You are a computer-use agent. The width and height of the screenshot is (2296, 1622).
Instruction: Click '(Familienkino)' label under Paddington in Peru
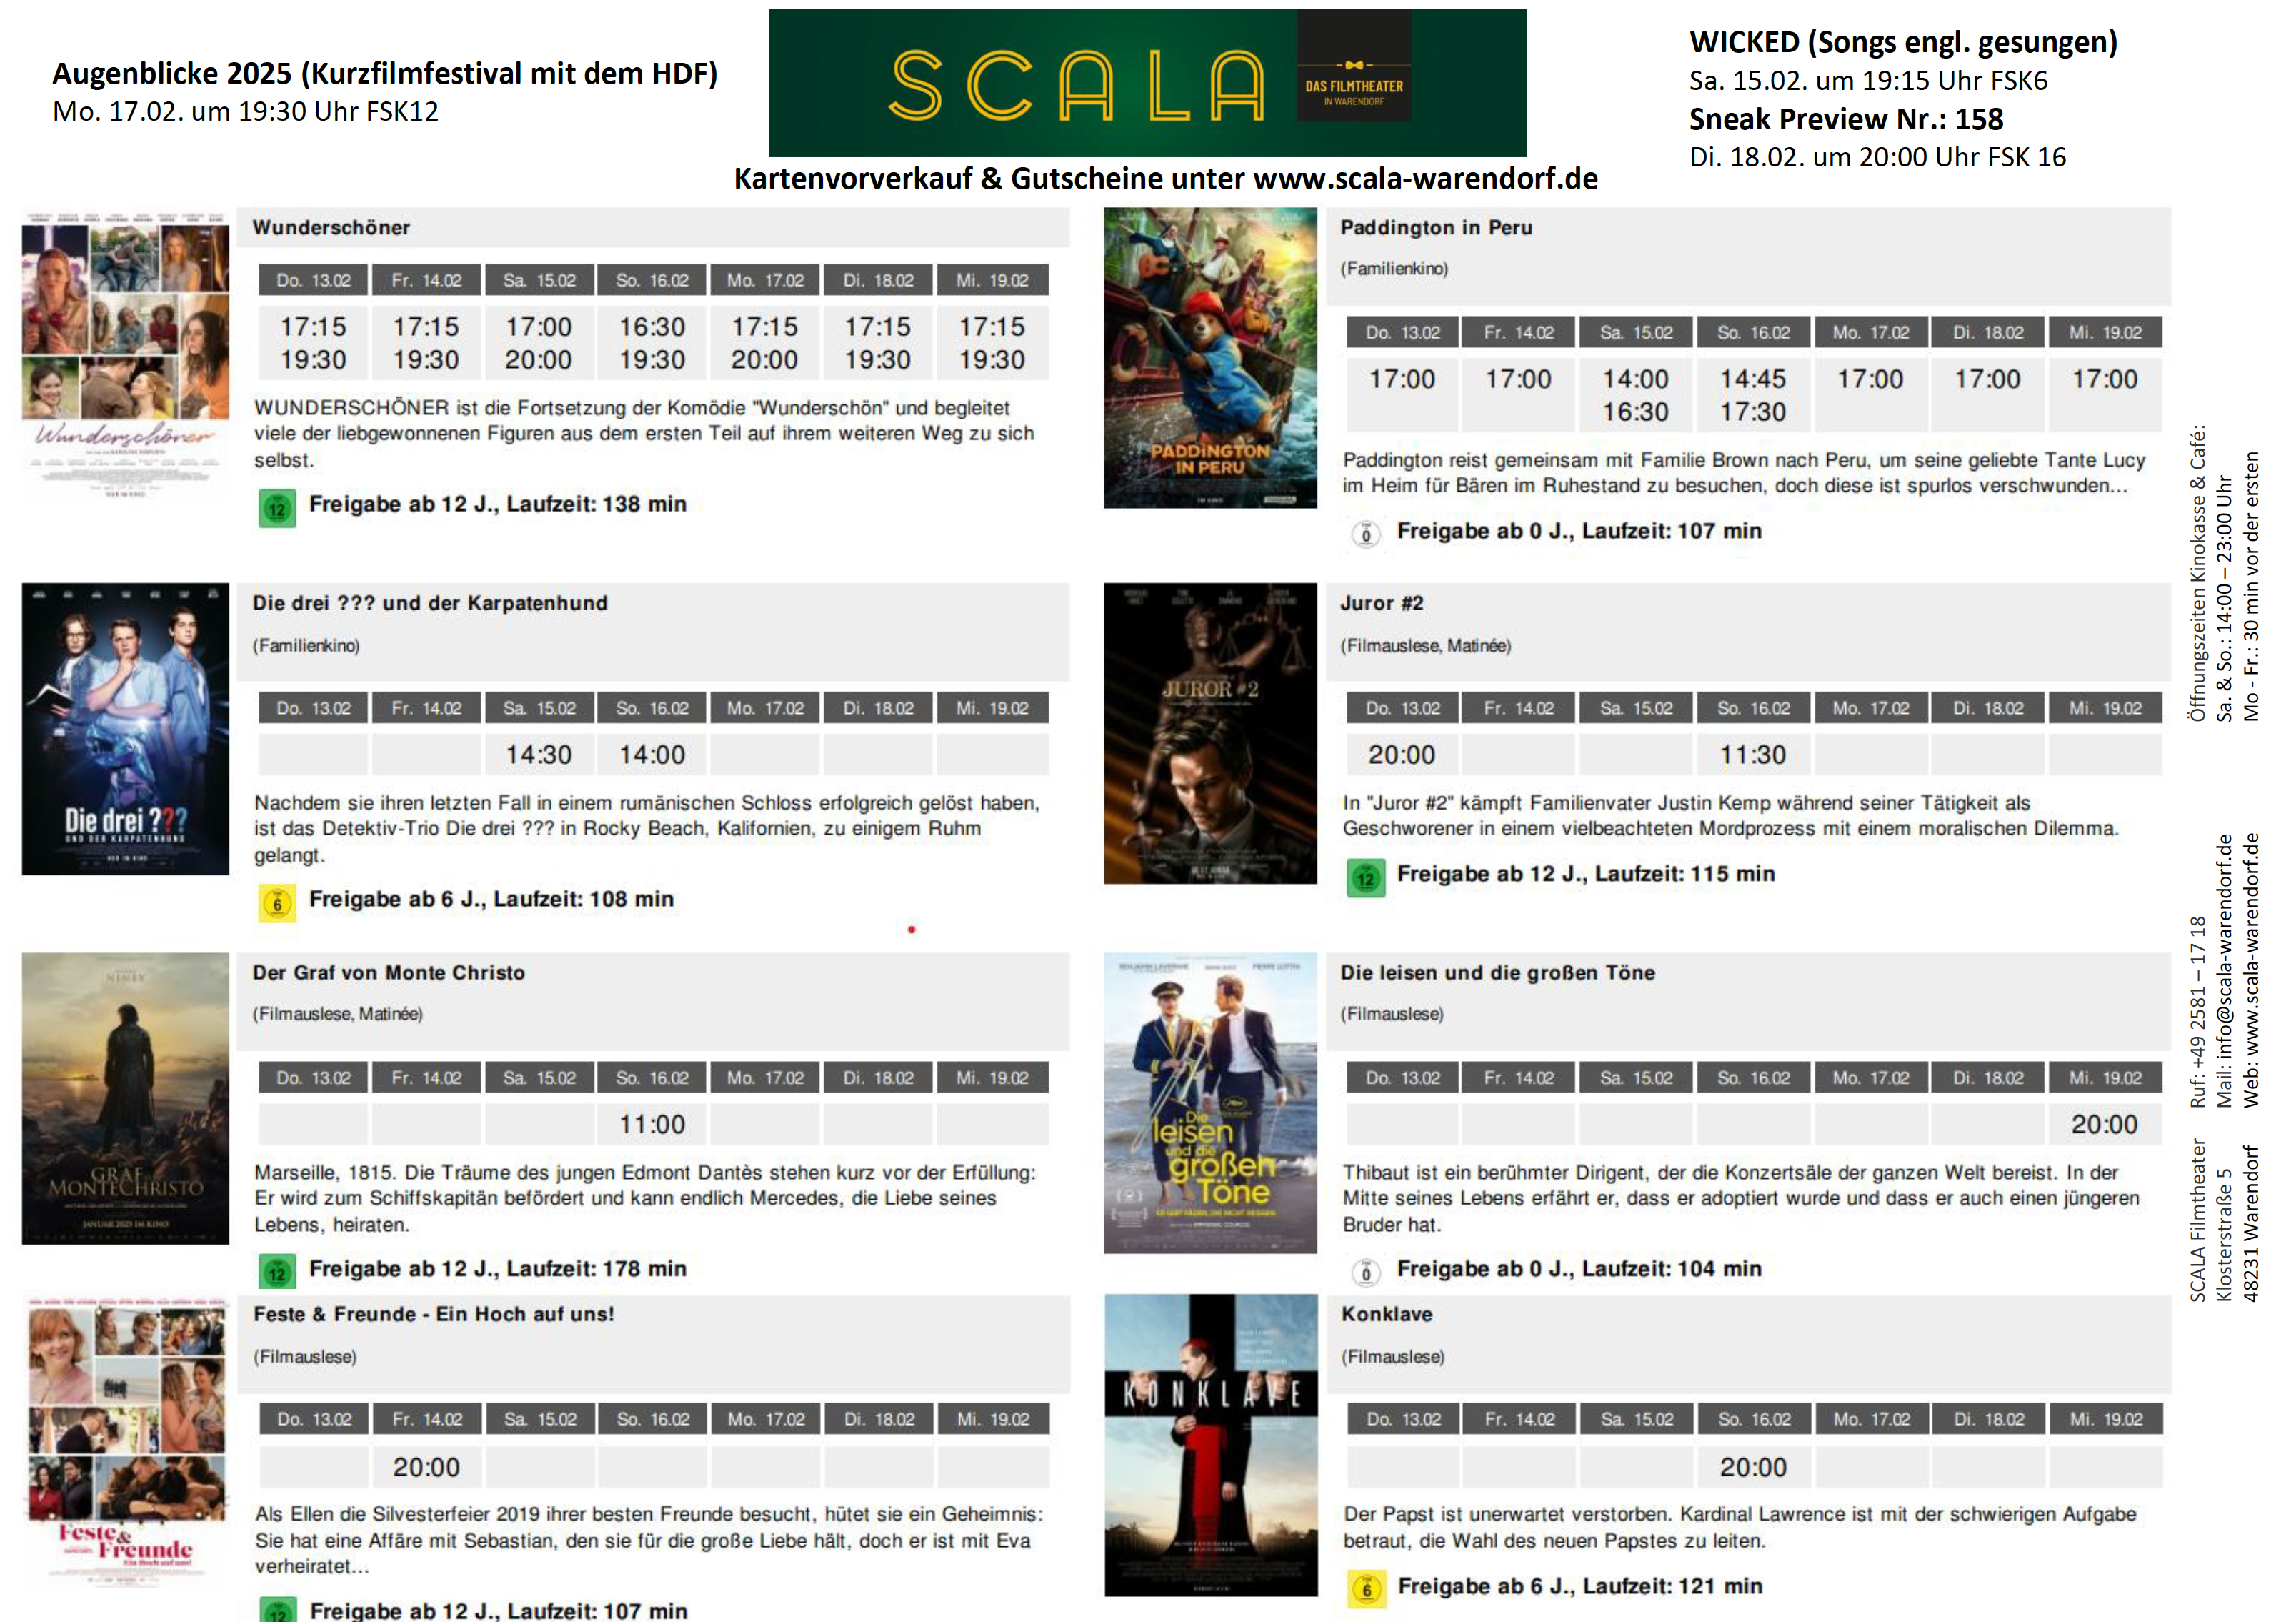[x=1394, y=269]
